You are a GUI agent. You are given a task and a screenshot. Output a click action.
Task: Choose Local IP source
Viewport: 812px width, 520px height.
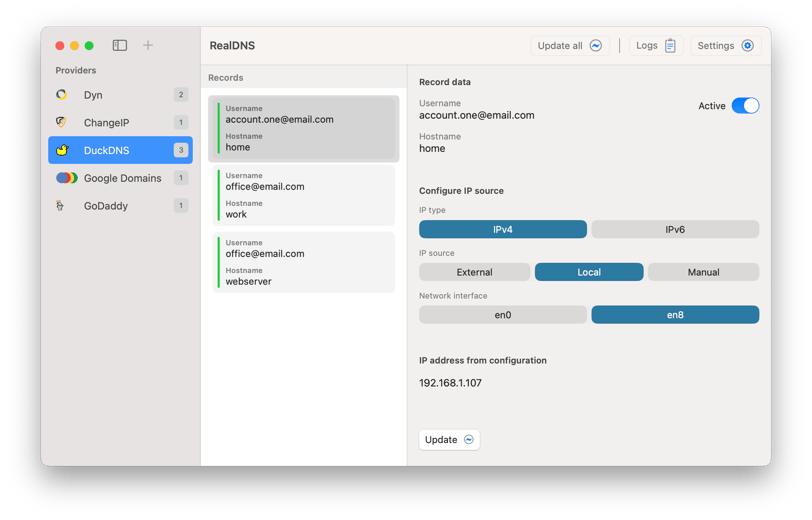[589, 272]
